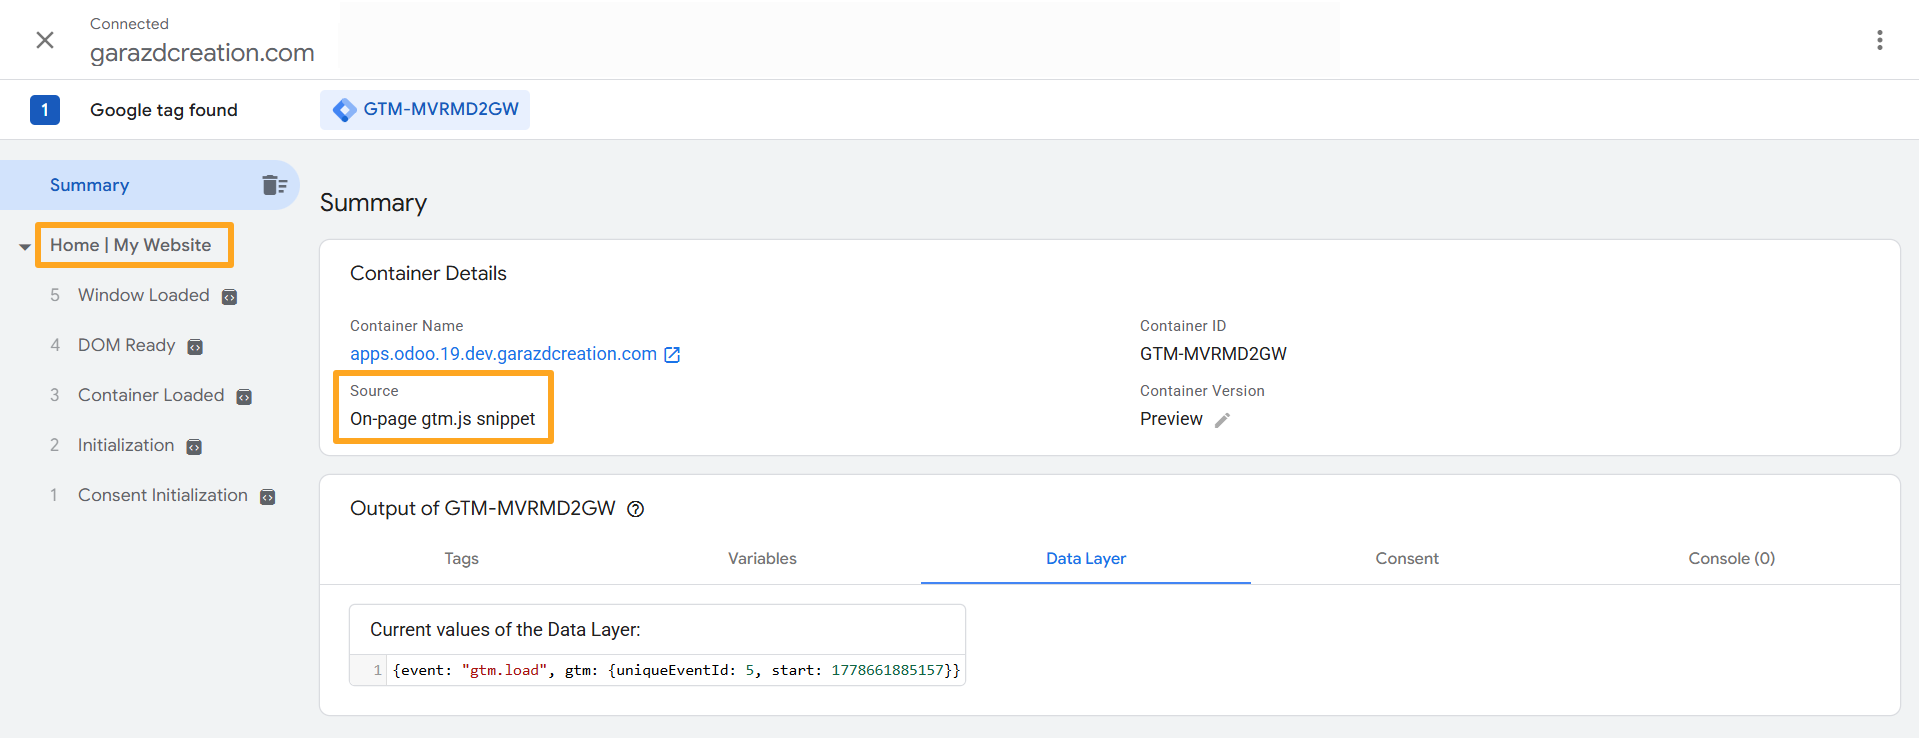Collapse the Home | My Website page group
The image size is (1919, 738).
pyautogui.click(x=24, y=246)
